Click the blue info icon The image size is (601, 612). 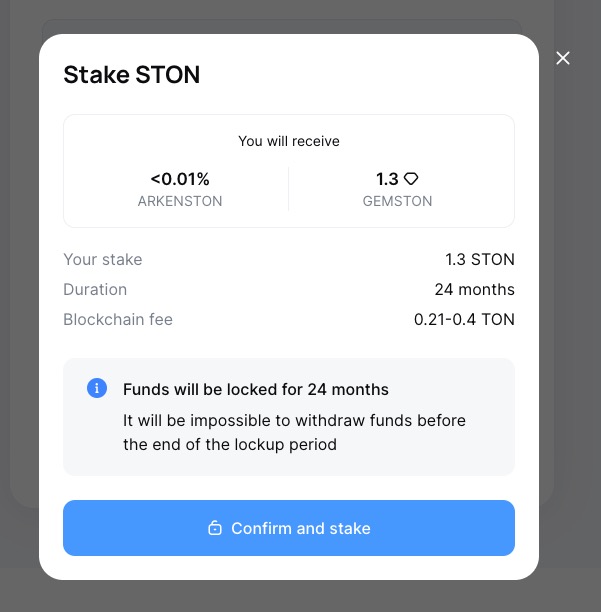click(97, 388)
